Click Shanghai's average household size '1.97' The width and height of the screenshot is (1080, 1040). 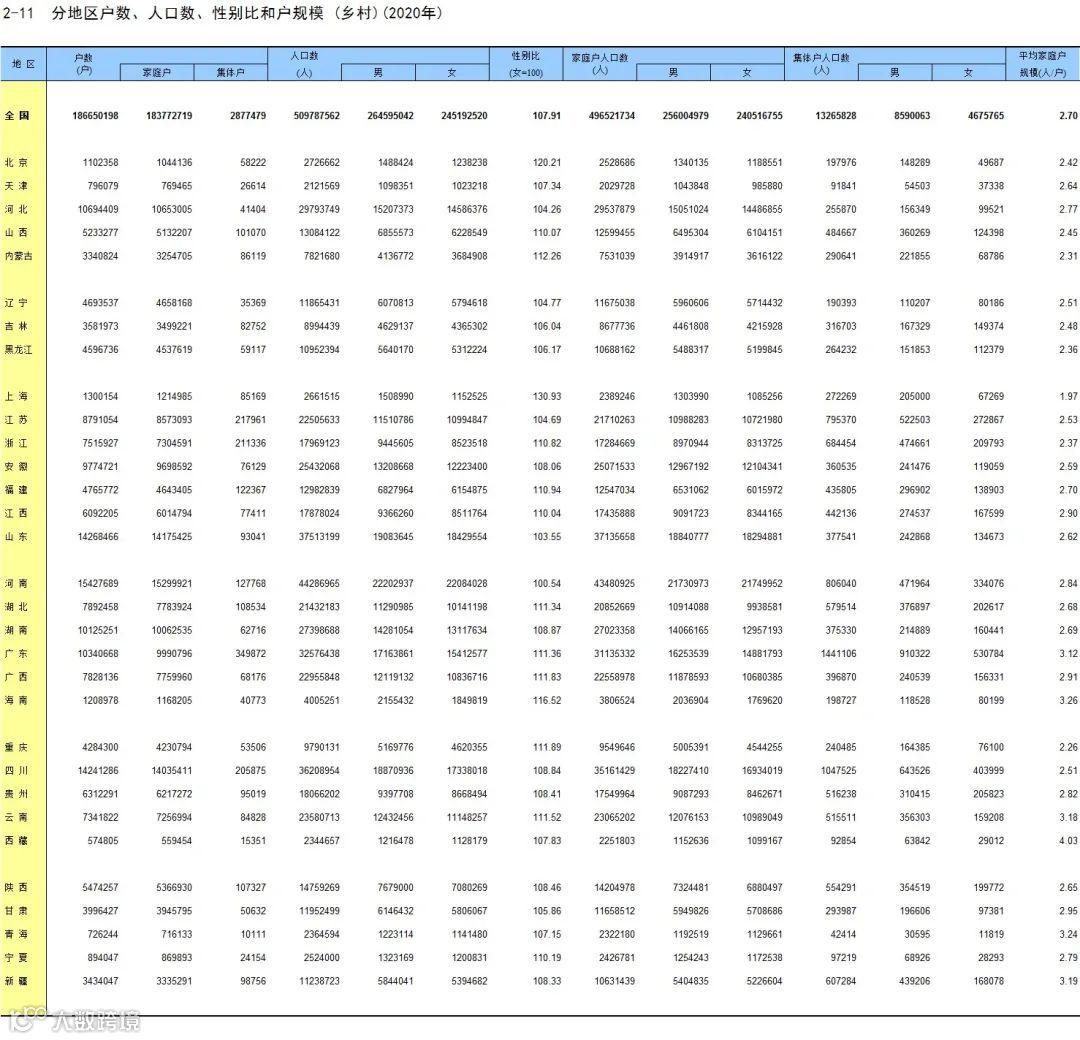click(x=1068, y=397)
